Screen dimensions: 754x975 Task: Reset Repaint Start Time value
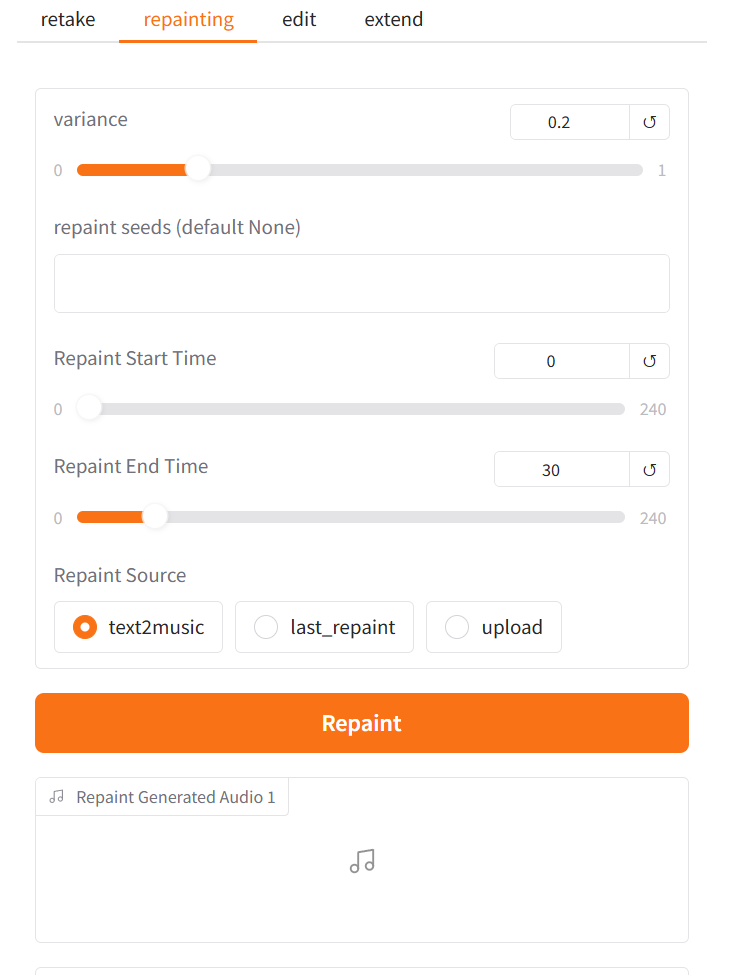tap(649, 361)
